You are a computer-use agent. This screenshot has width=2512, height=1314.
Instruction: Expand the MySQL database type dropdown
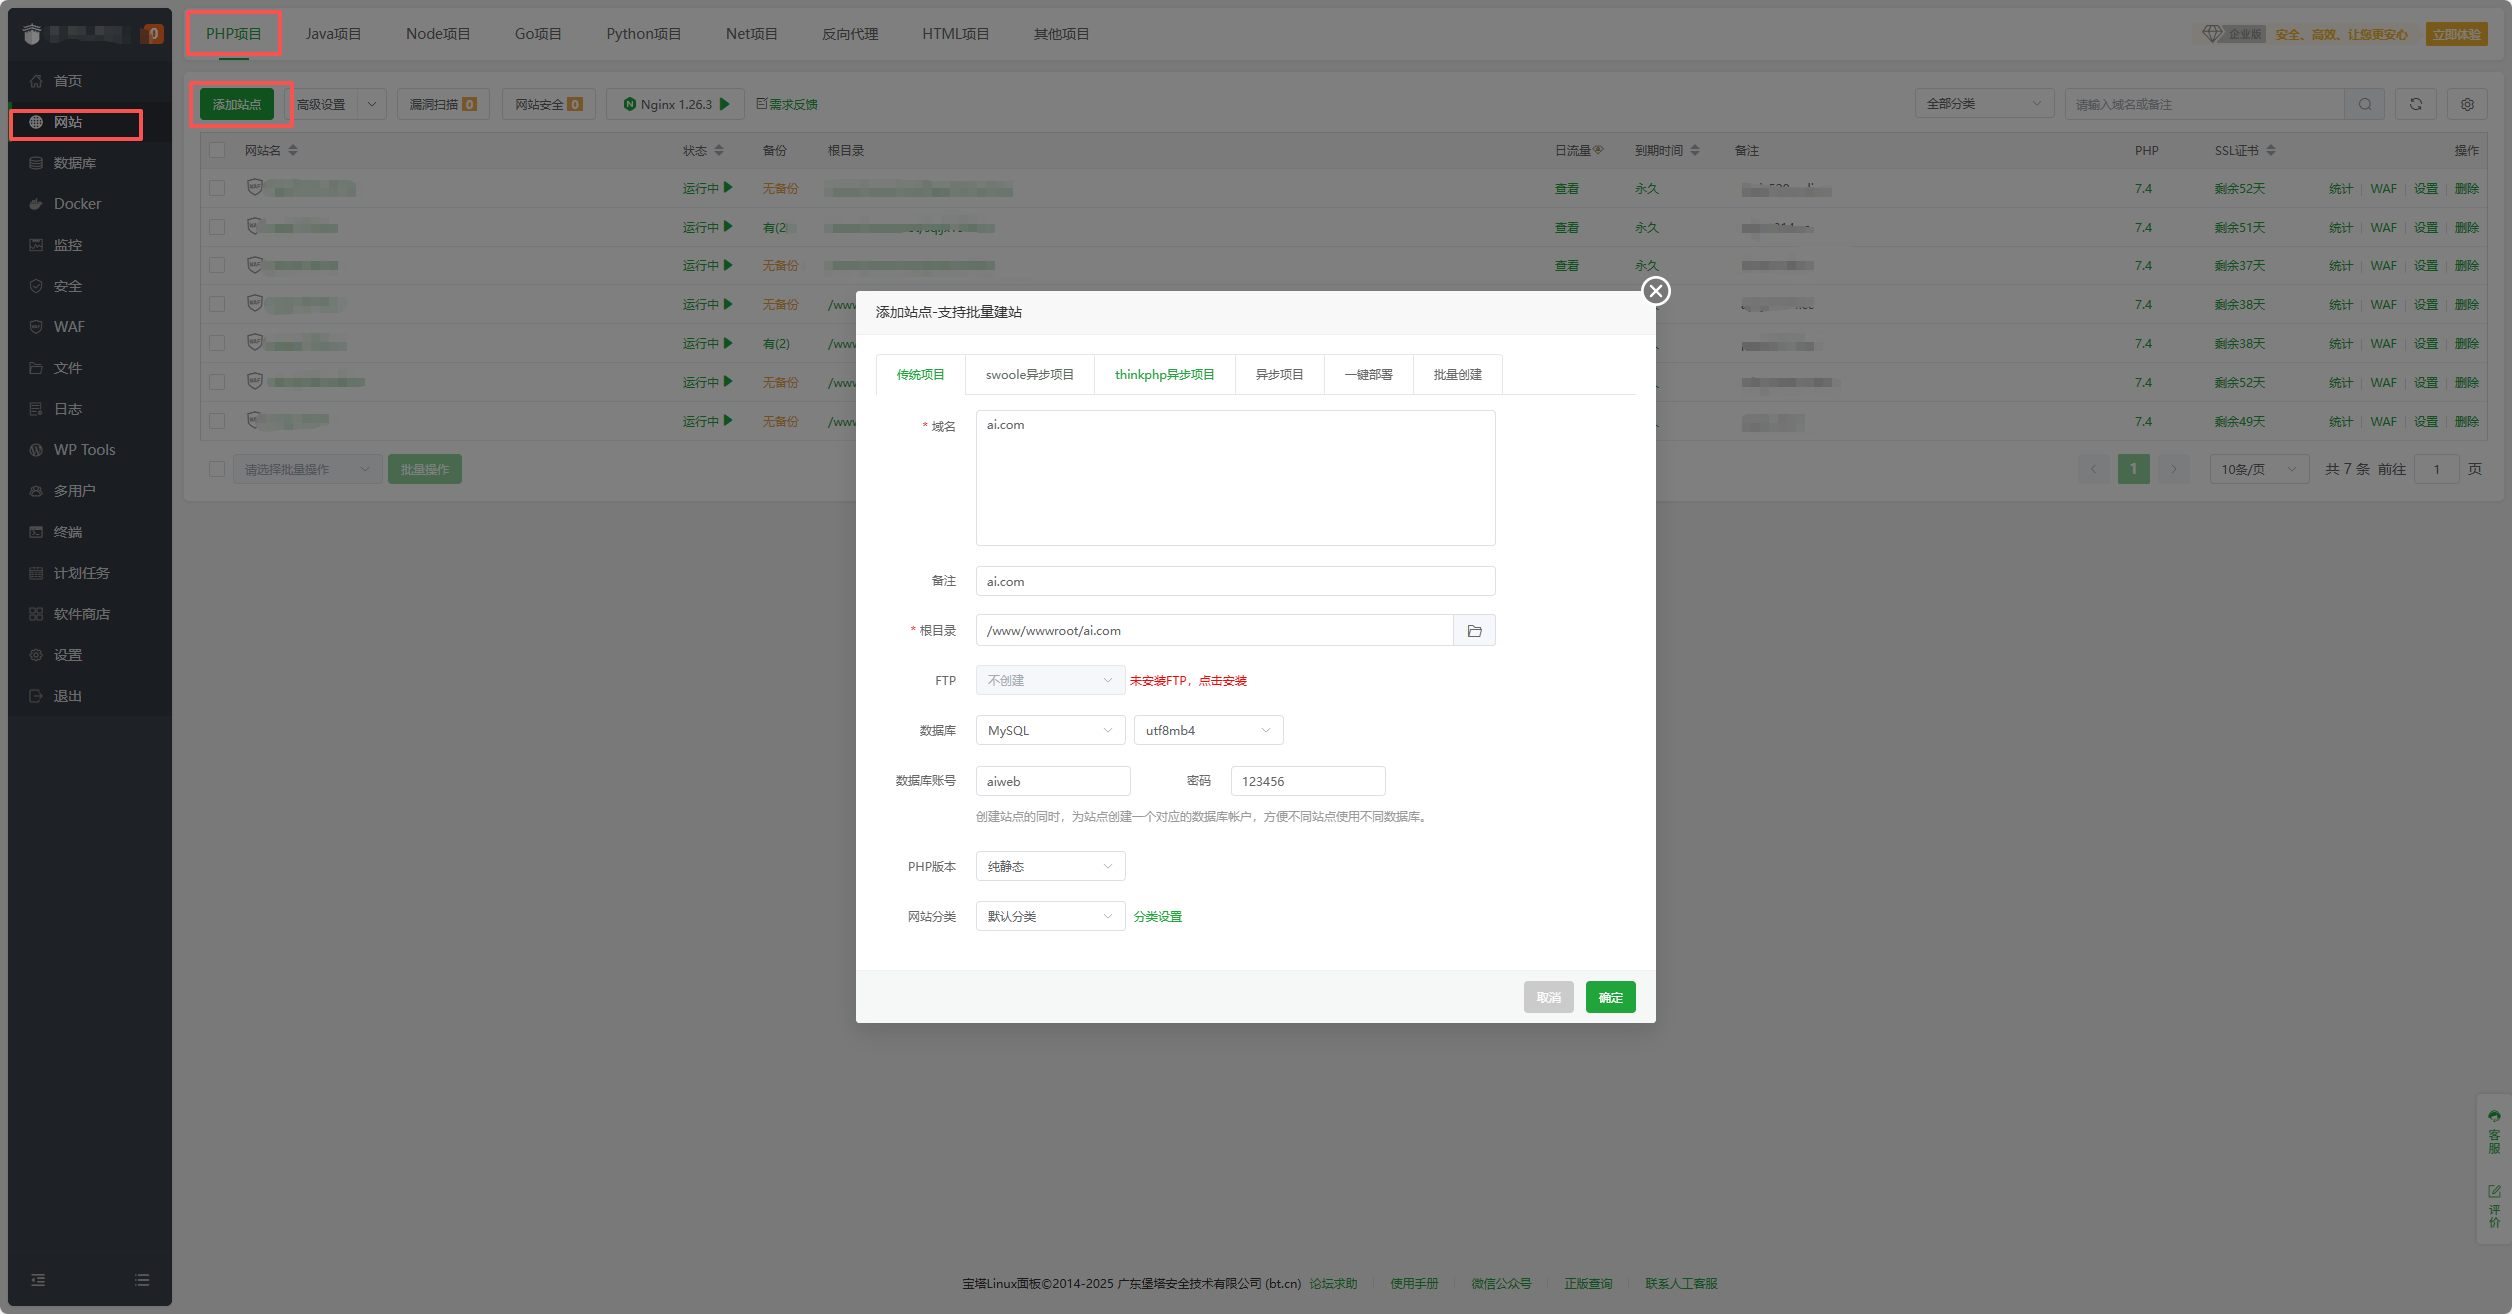(1050, 731)
